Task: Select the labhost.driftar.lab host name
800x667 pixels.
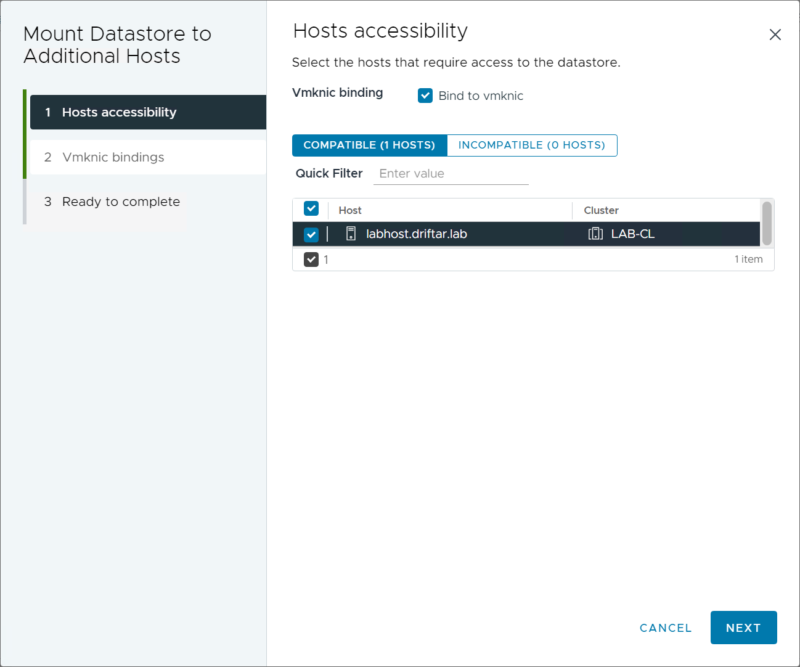Action: point(416,234)
